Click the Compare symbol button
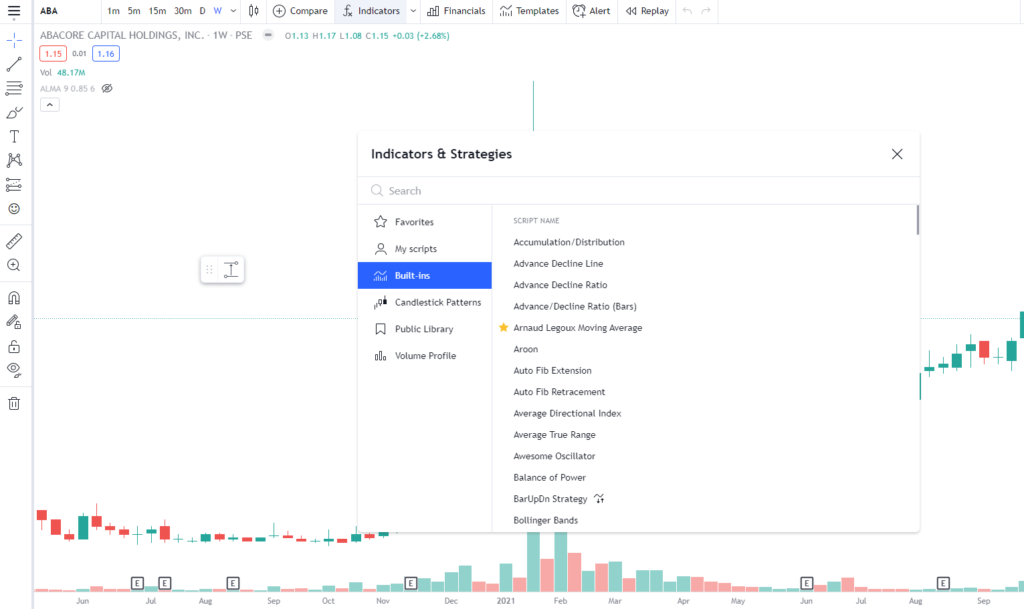This screenshot has height=609, width=1024. coord(300,11)
